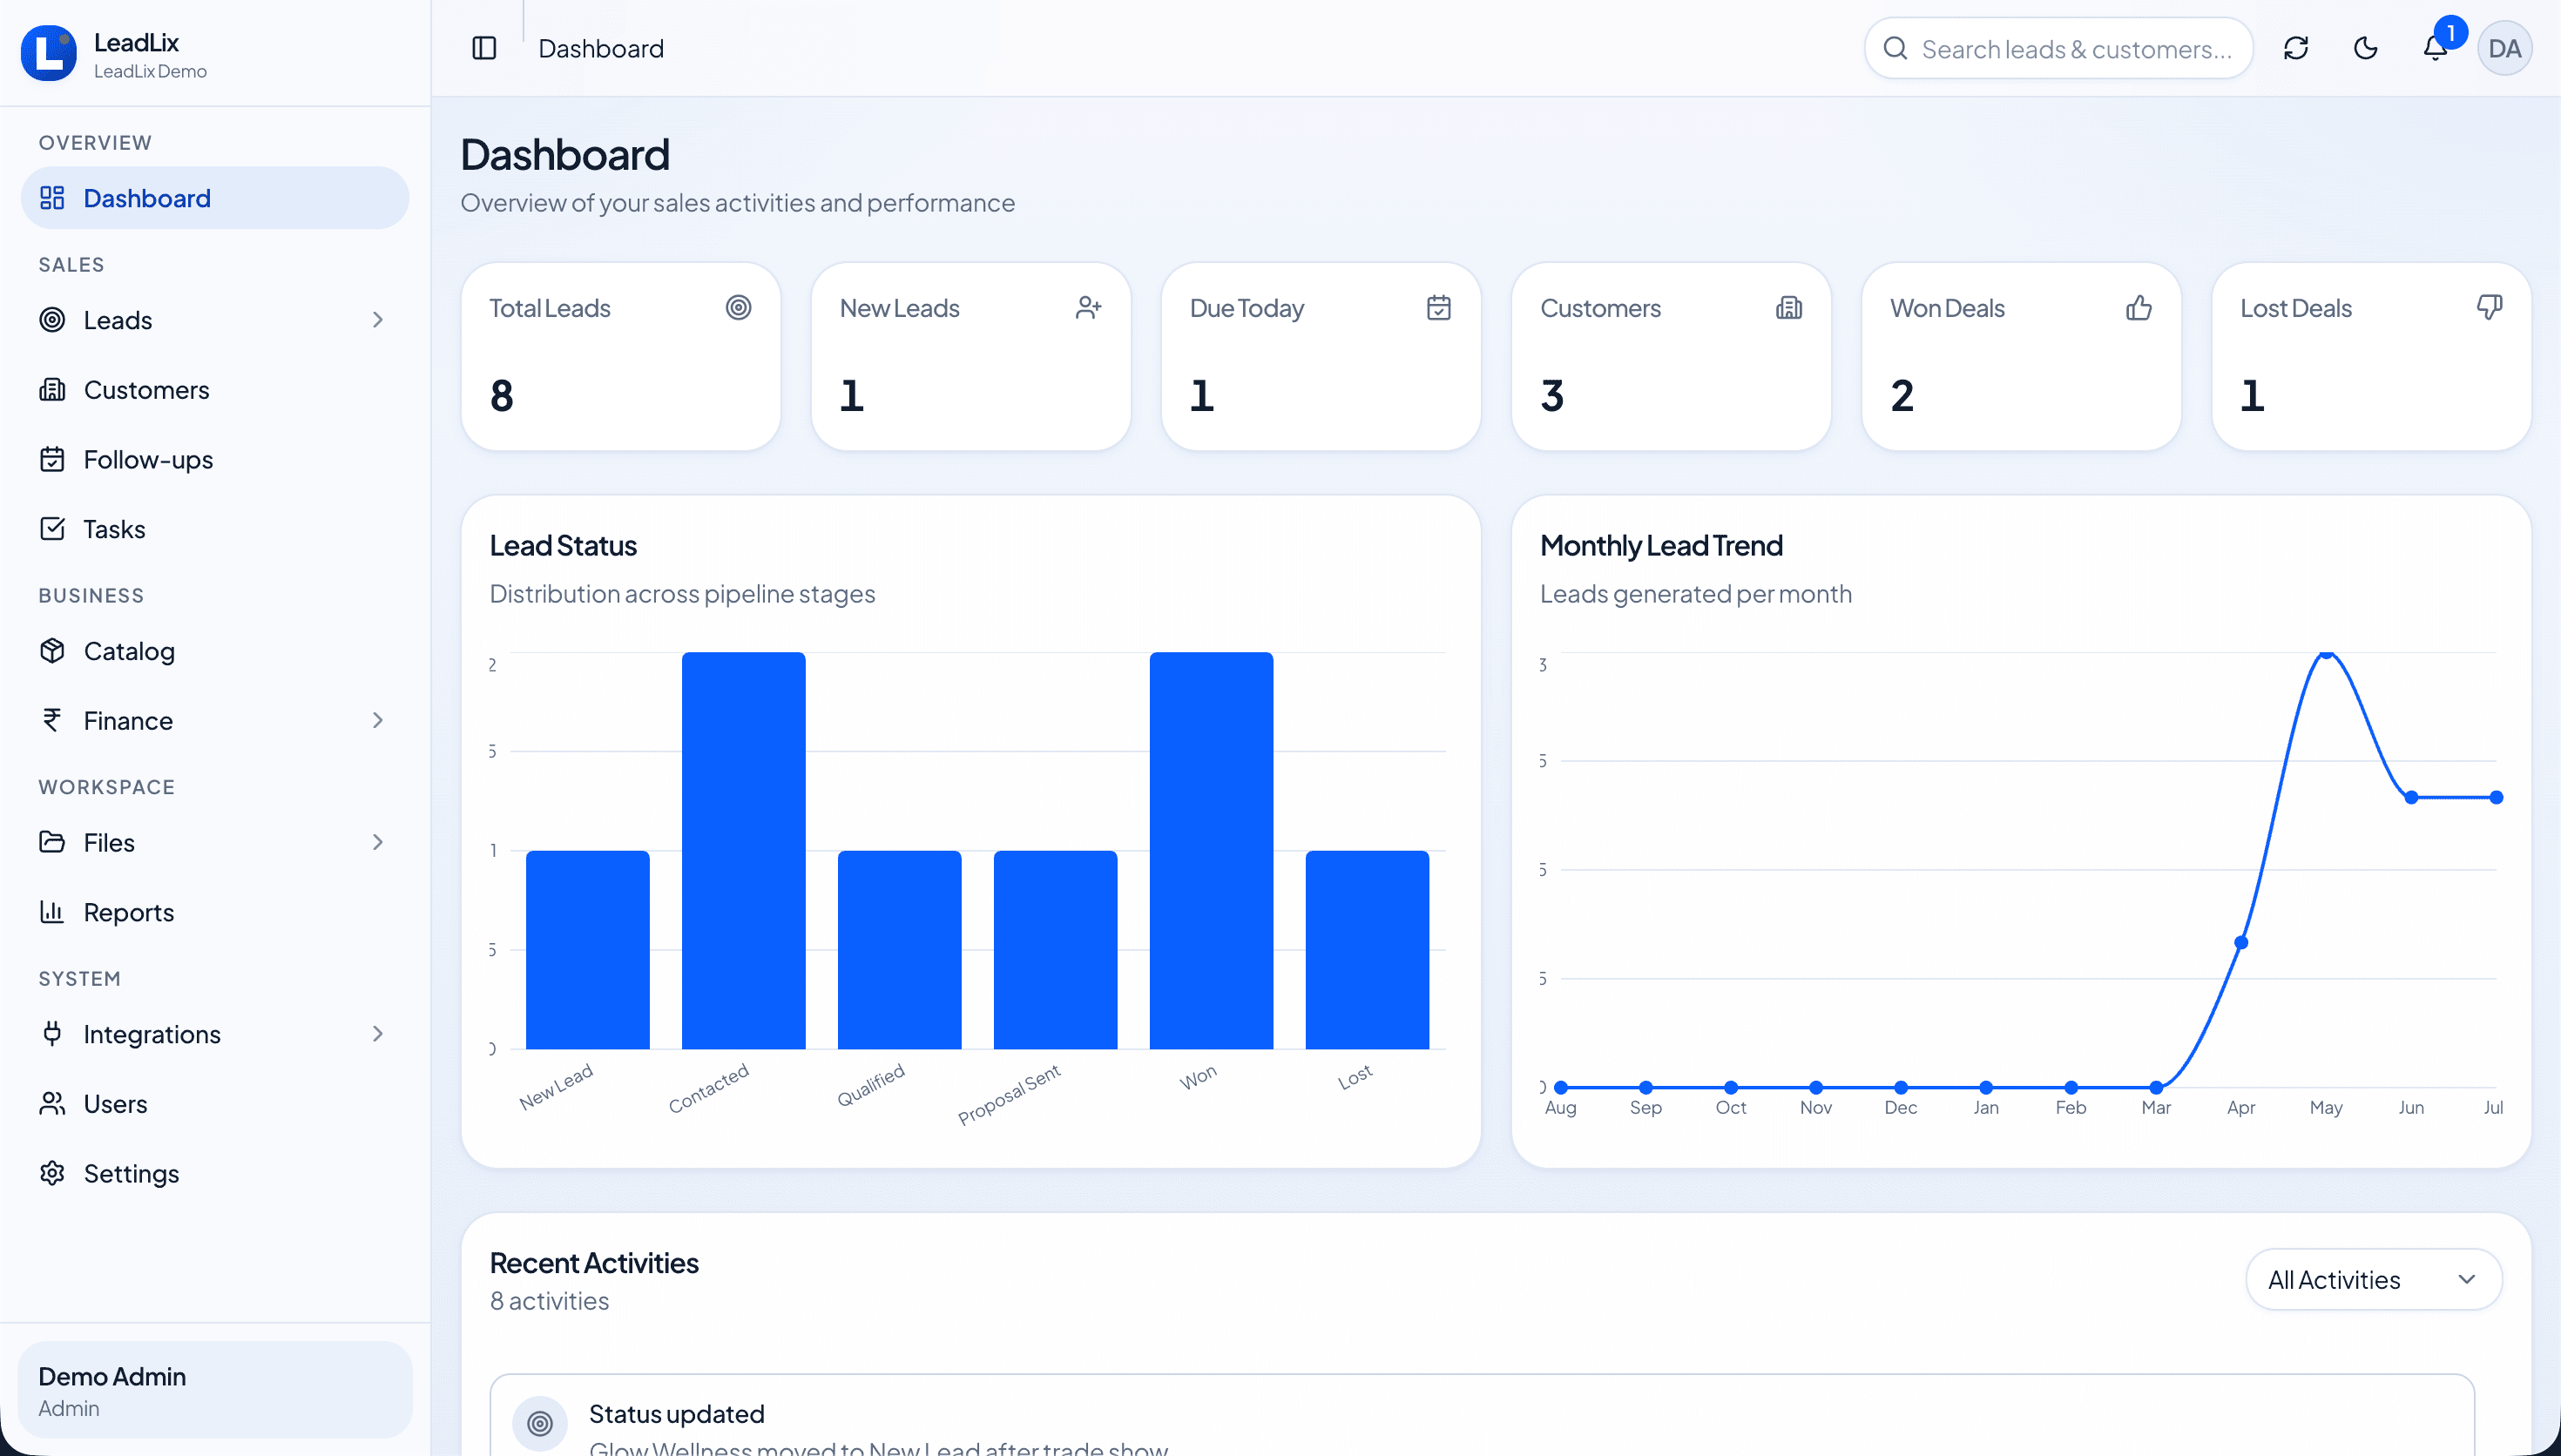The height and width of the screenshot is (1456, 2561).
Task: Select the Won bar in Lead Status
Action: (1211, 850)
